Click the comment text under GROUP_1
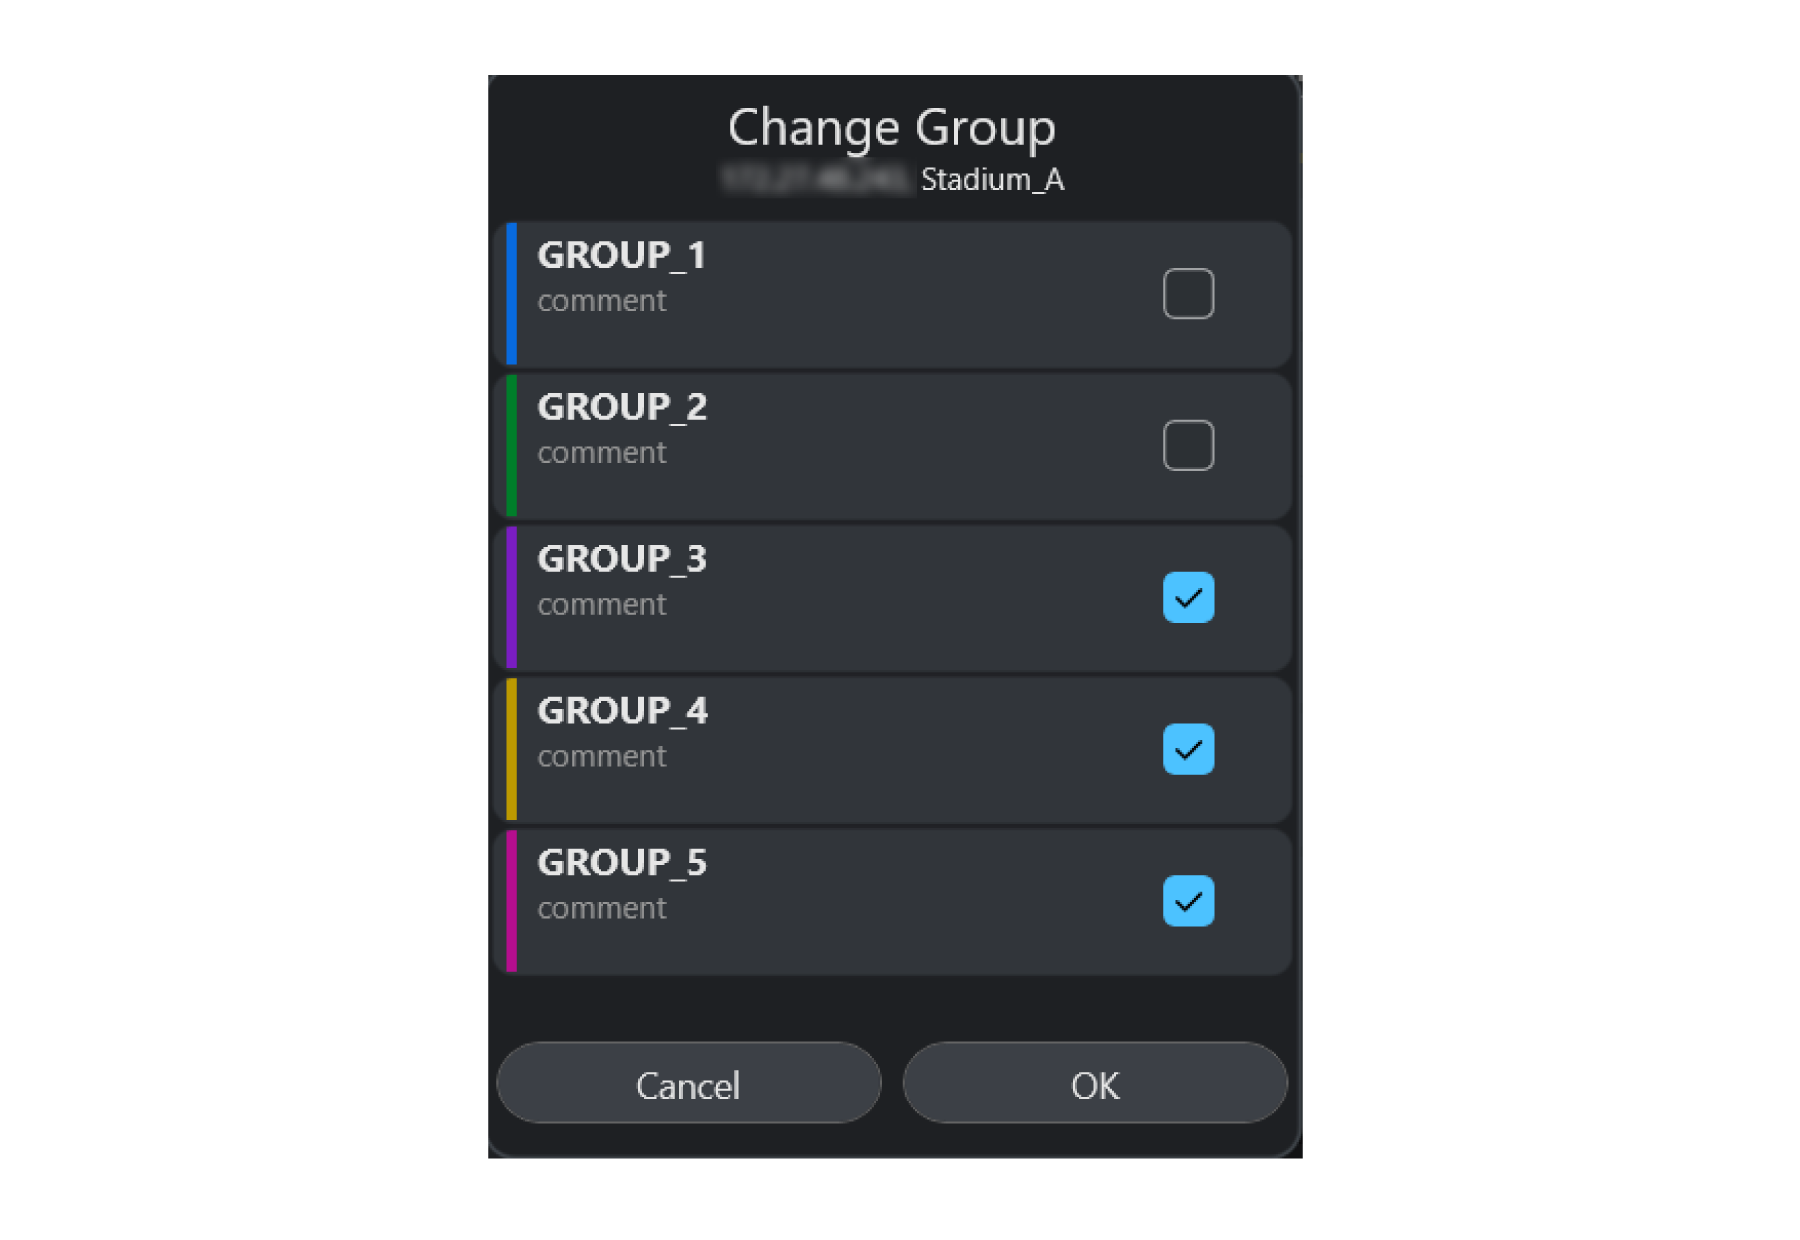This screenshot has width=1800, height=1240. coord(602,301)
